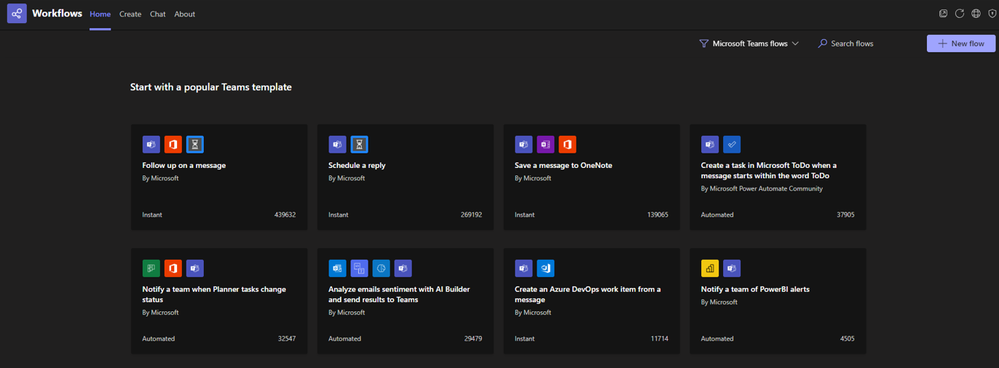Viewport: 999px width, 368px height.
Task: Open the Follow up on a message template
Action: (x=219, y=177)
